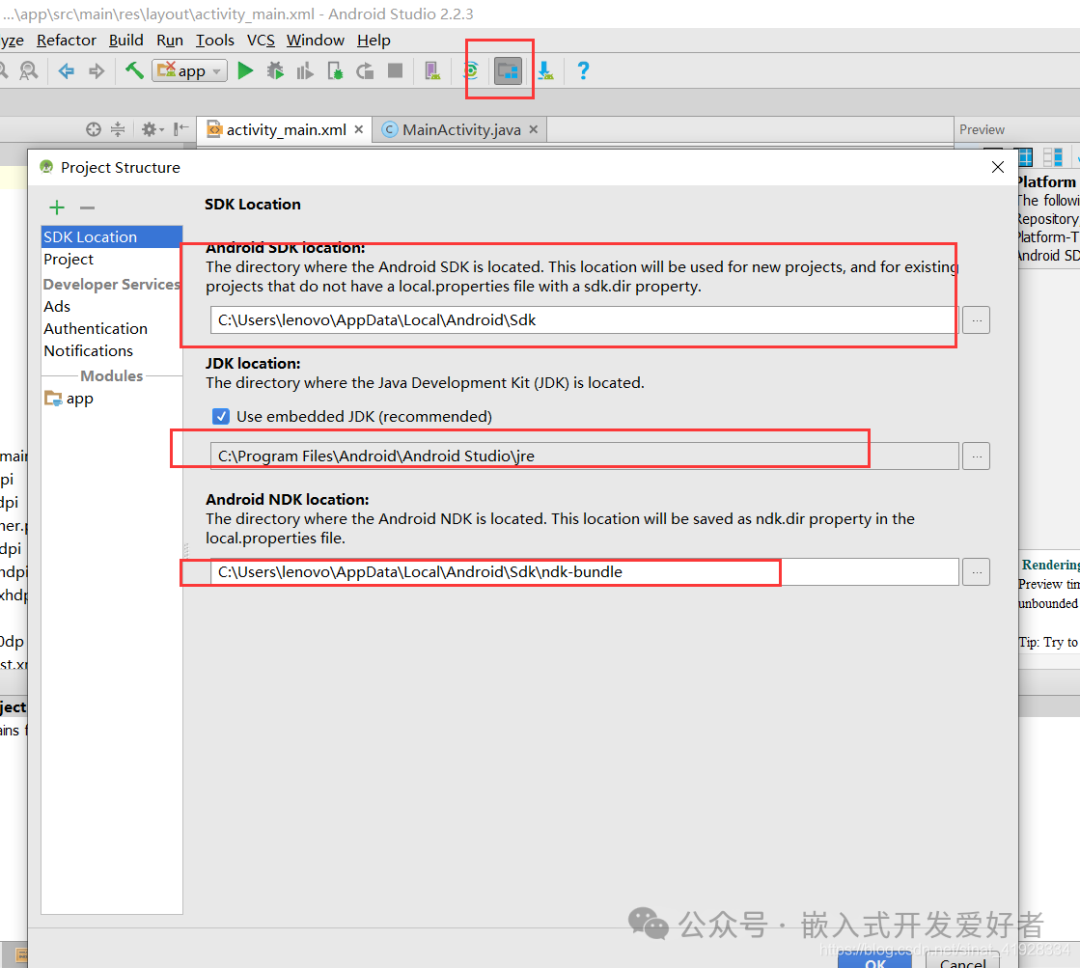This screenshot has height=968, width=1080.
Task: Click the Run with Coverage icon
Action: (x=304, y=70)
